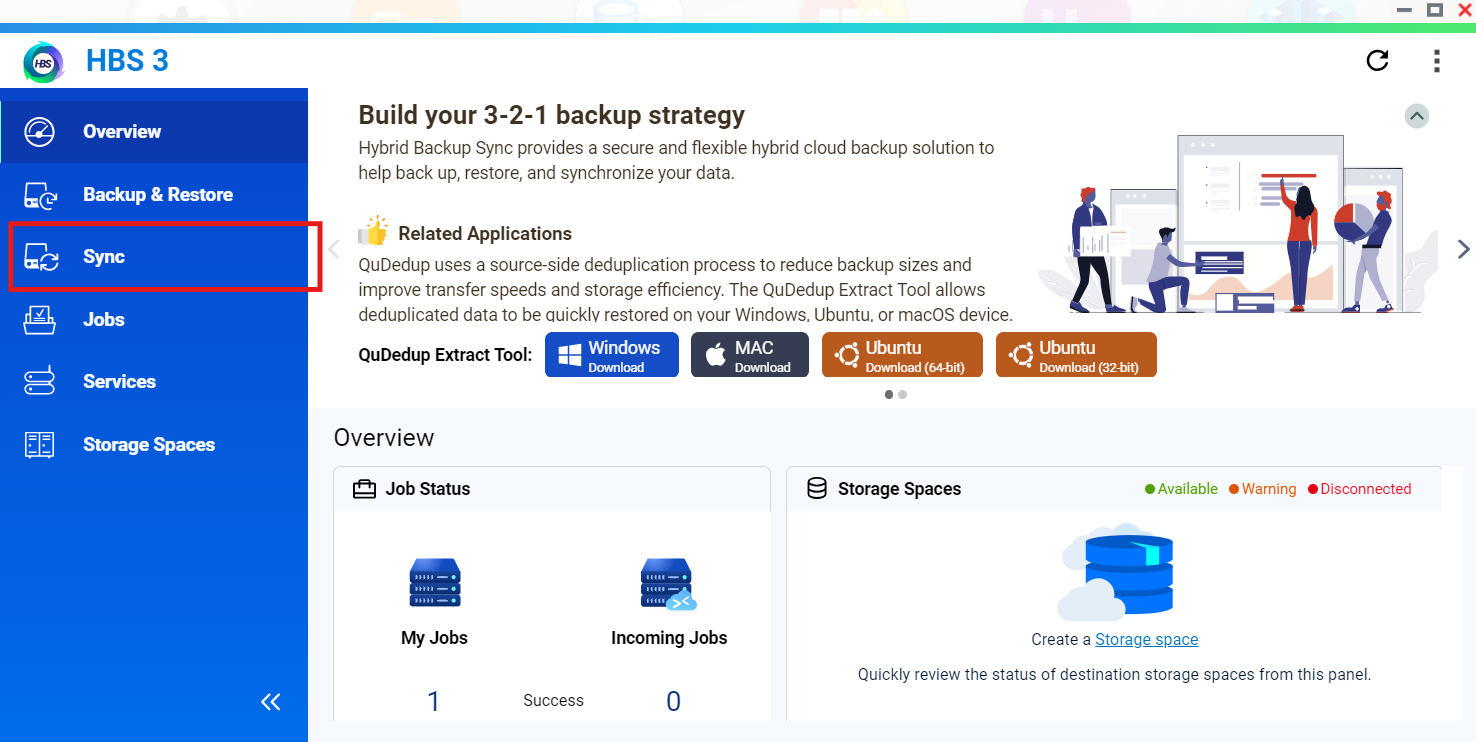Click the My Jobs label
1476x742 pixels.
tap(434, 638)
